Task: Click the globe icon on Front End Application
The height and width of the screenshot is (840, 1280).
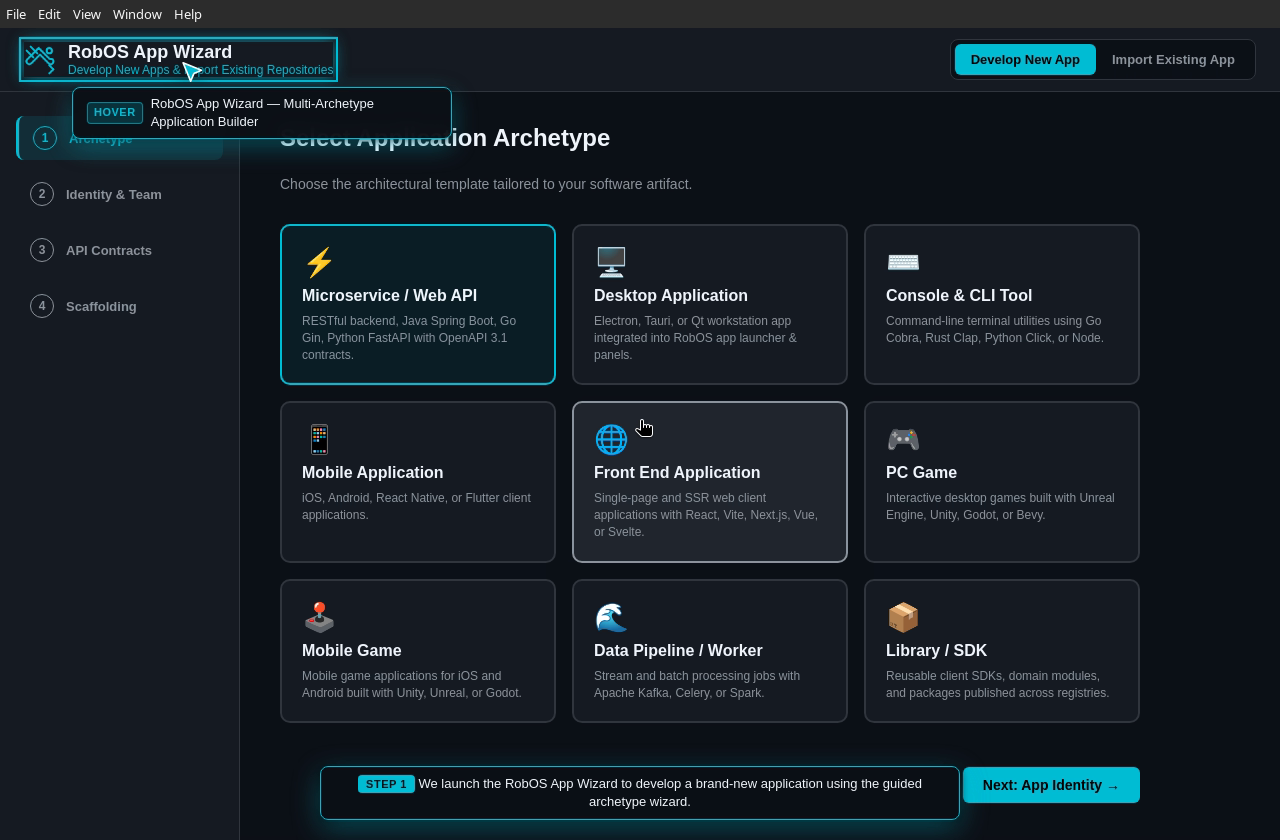Action: (x=611, y=439)
